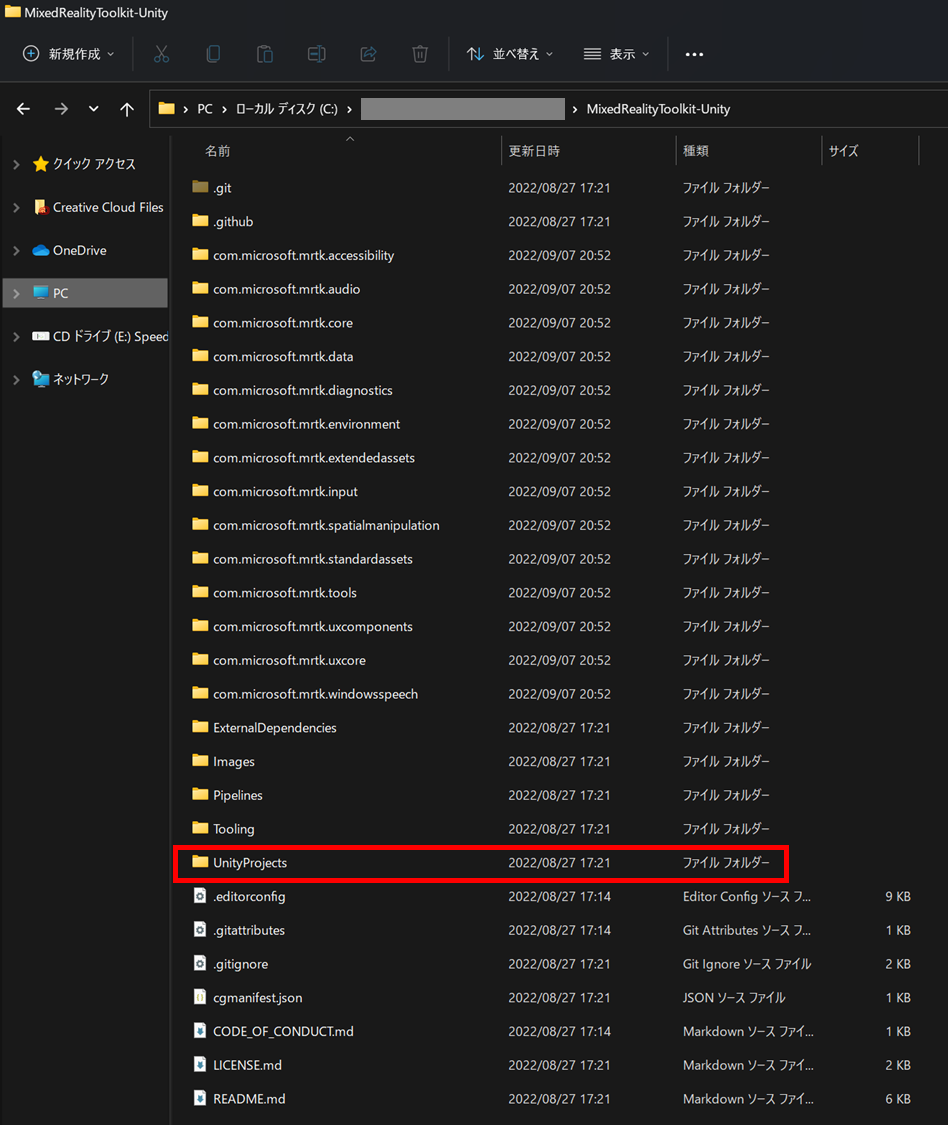The image size is (948, 1125).
Task: Open chevron after ローカル ディスク (C:) breadcrumb
Action: pyautogui.click(x=349, y=109)
